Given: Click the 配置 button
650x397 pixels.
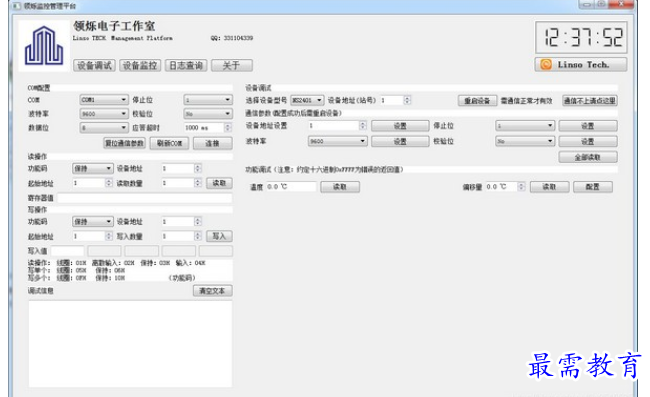Looking at the screenshot, I should (593, 187).
